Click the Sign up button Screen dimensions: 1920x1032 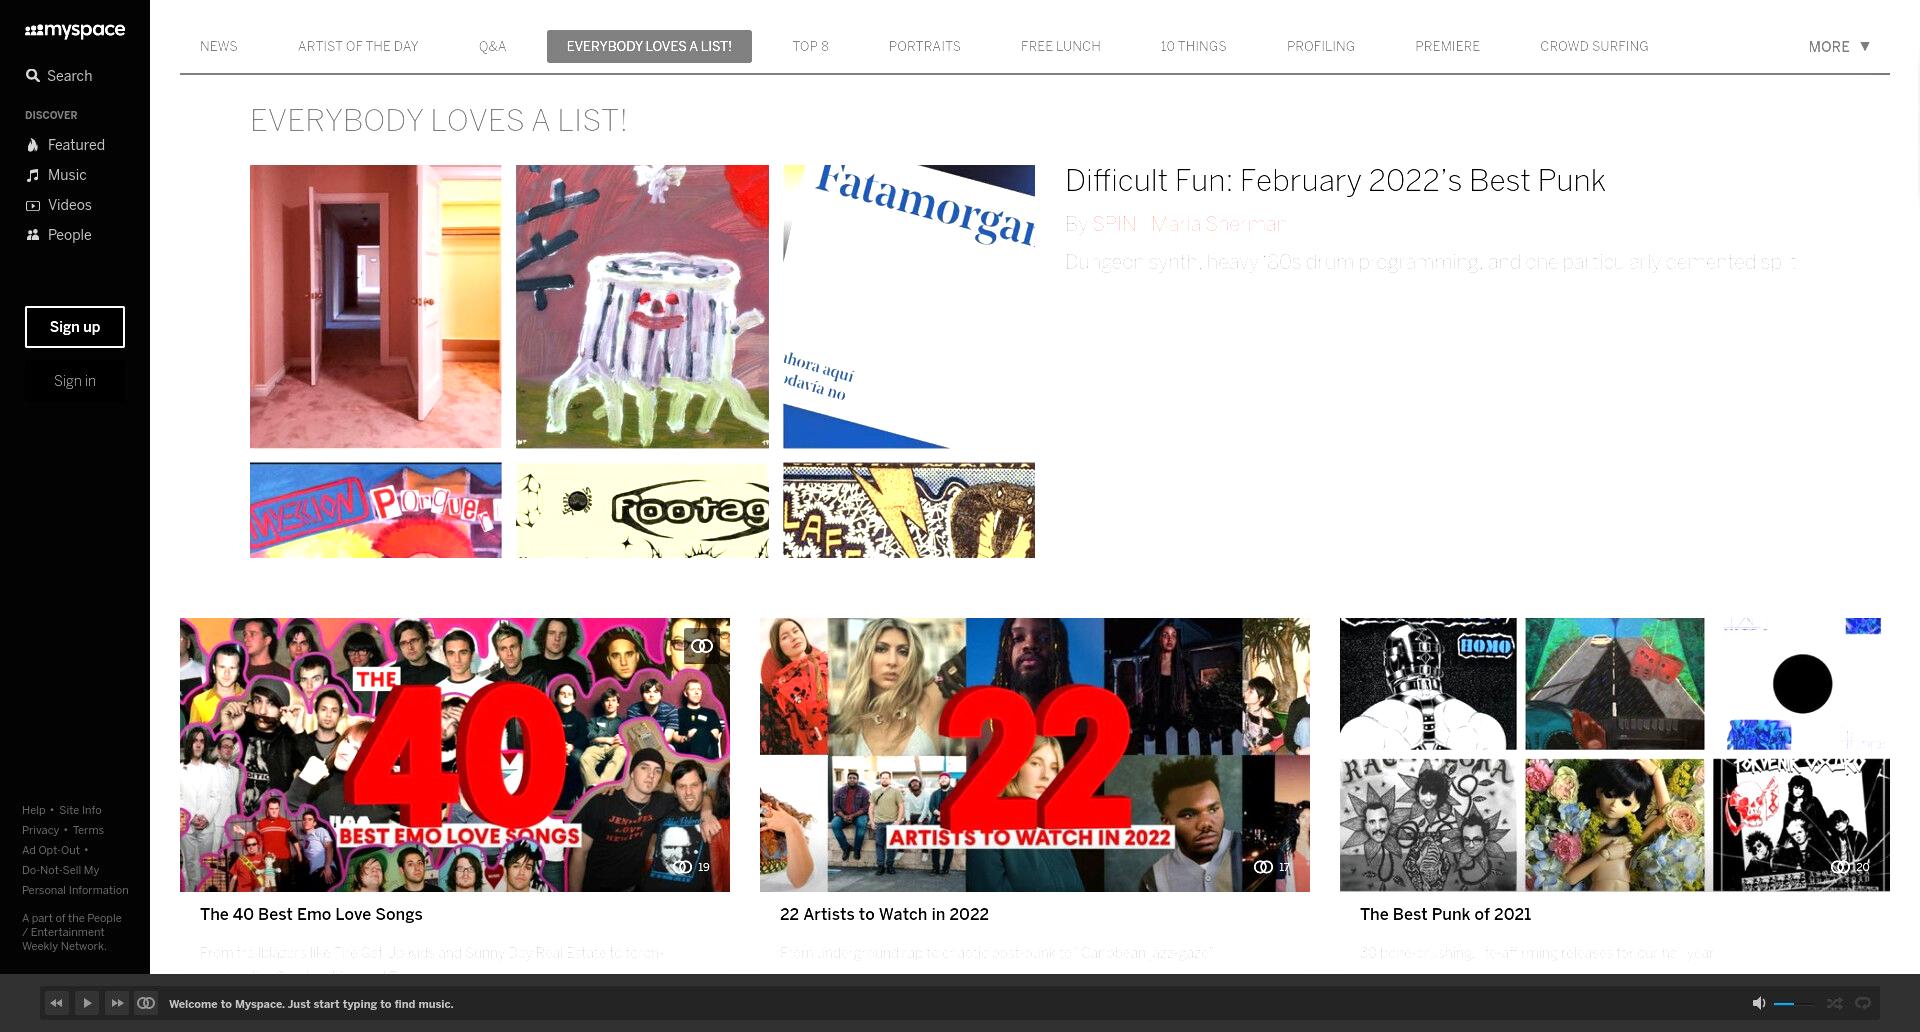(75, 327)
